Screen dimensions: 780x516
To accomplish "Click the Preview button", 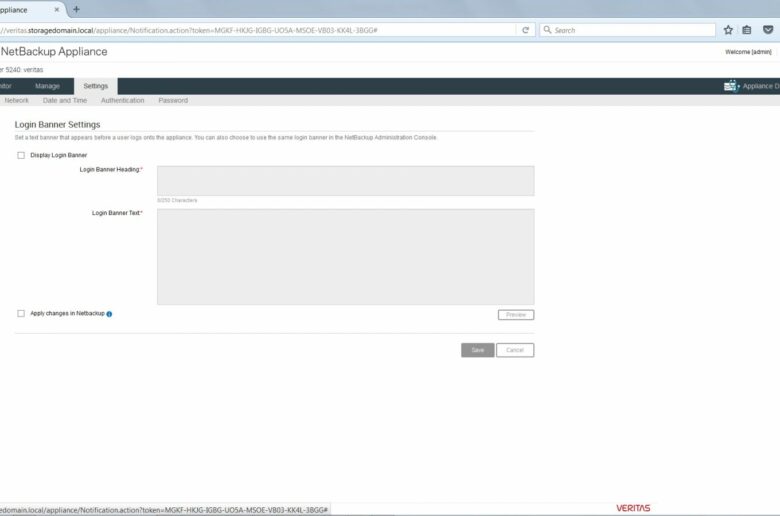I will [x=516, y=315].
